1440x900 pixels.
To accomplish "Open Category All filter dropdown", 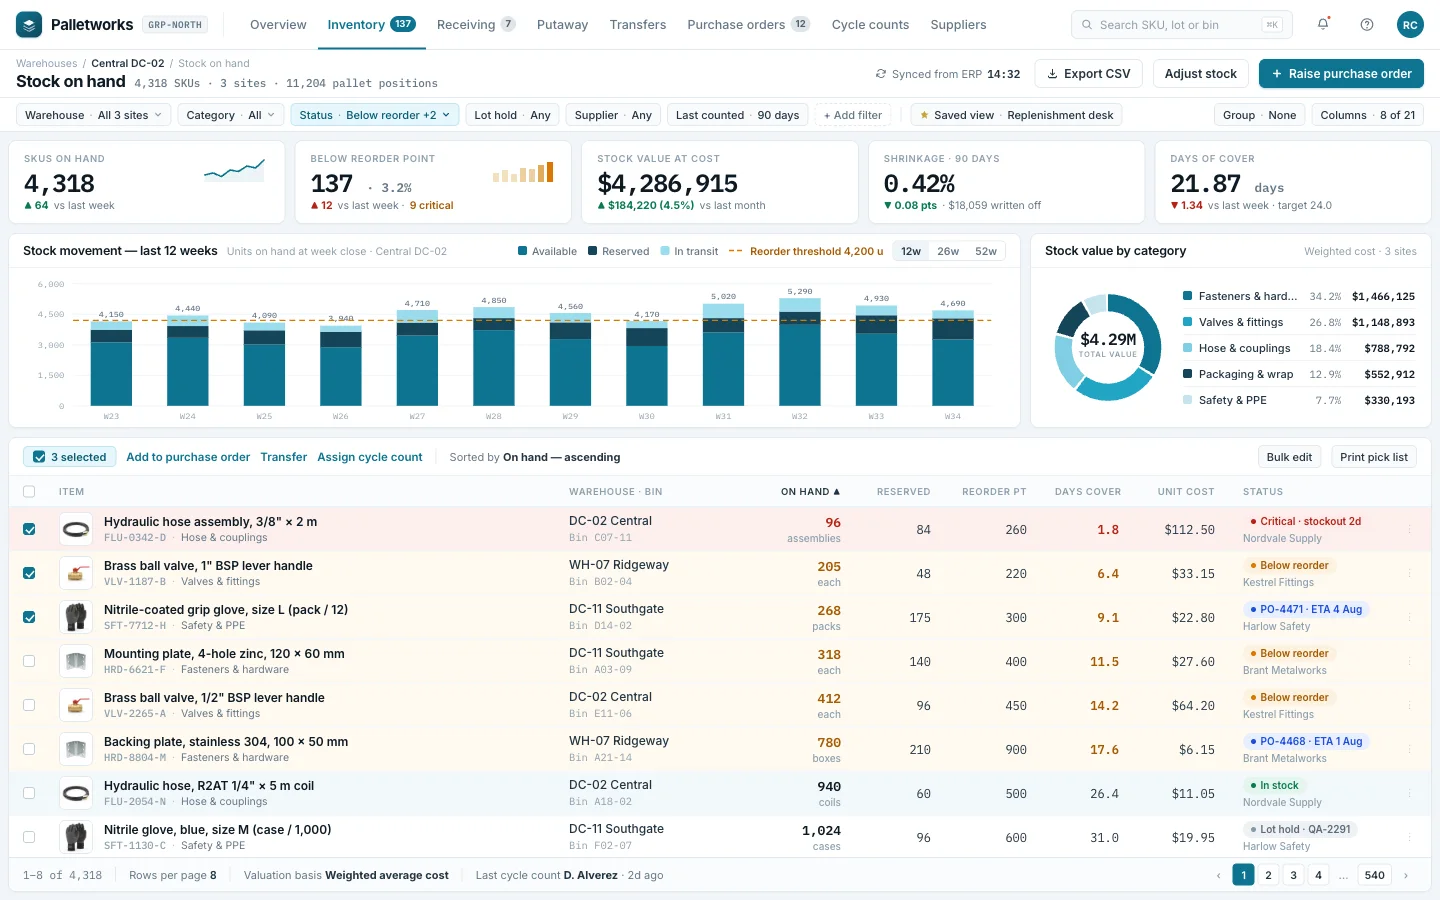I will point(230,115).
